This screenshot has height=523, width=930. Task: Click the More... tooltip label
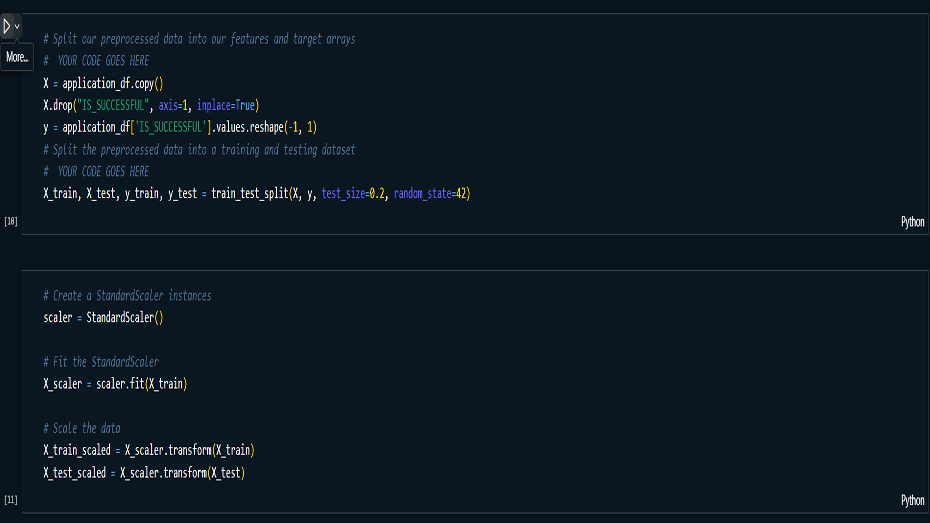(17, 57)
